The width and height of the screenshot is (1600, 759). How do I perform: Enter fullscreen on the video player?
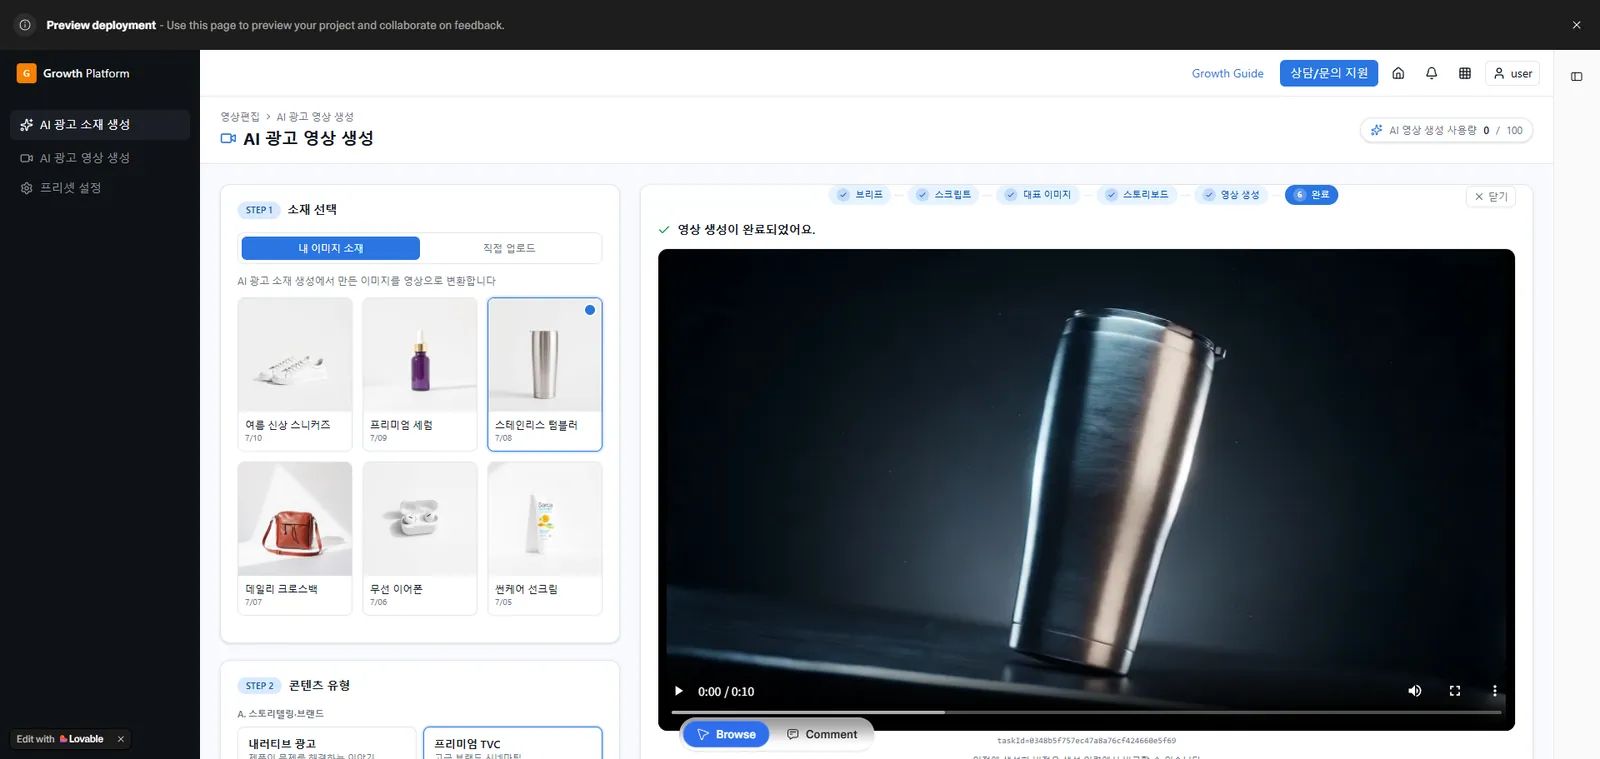[1455, 691]
